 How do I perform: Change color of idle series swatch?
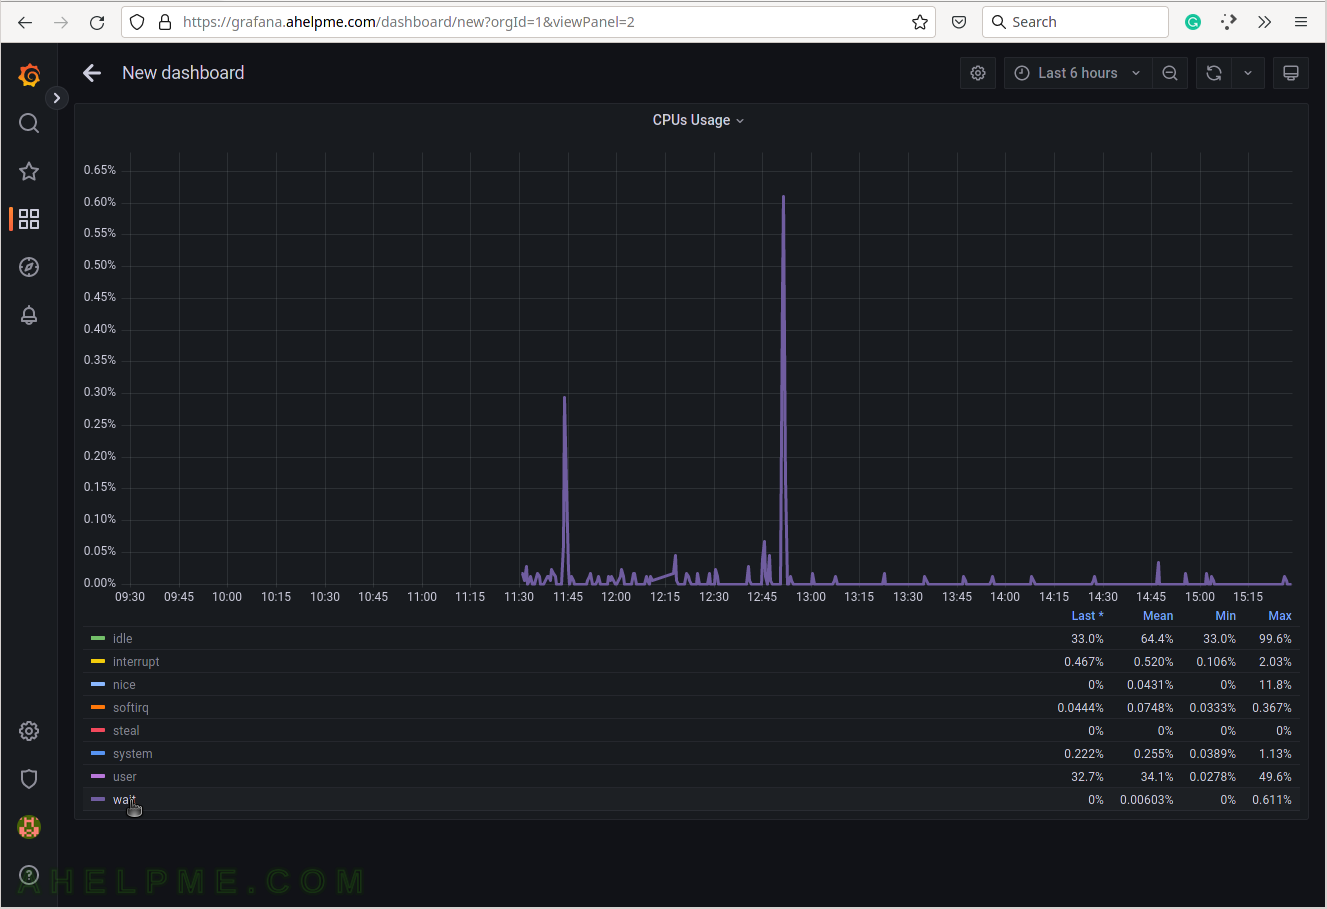click(x=98, y=638)
